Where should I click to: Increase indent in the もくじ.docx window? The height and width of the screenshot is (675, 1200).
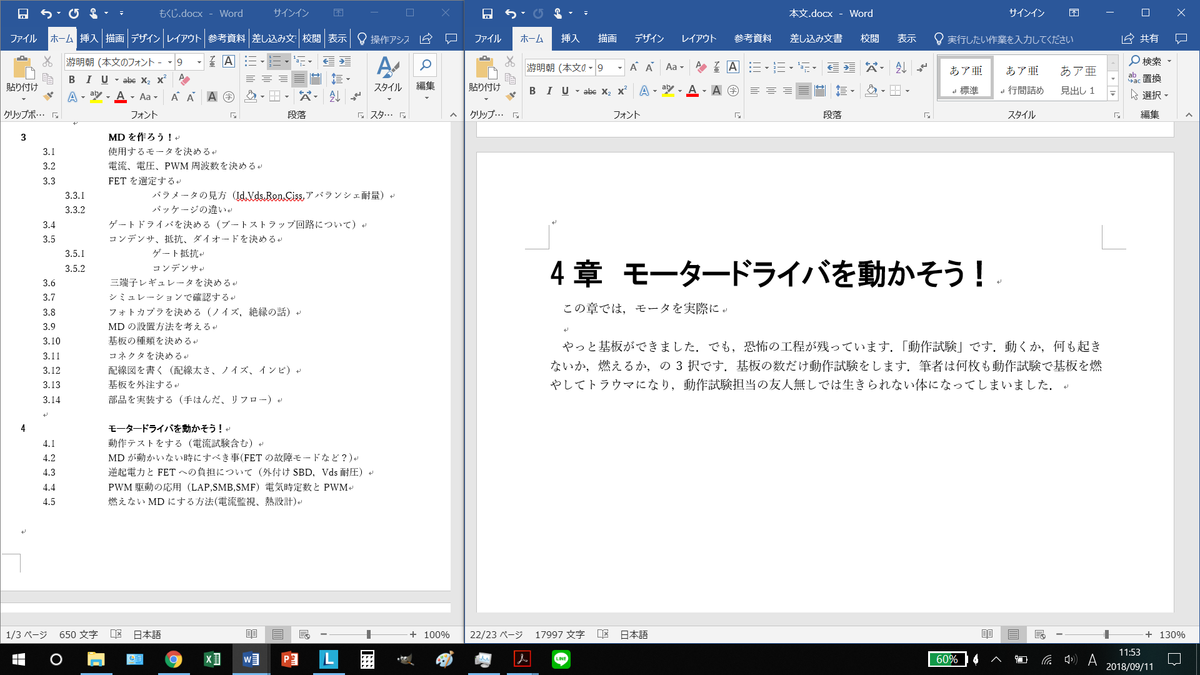click(345, 61)
